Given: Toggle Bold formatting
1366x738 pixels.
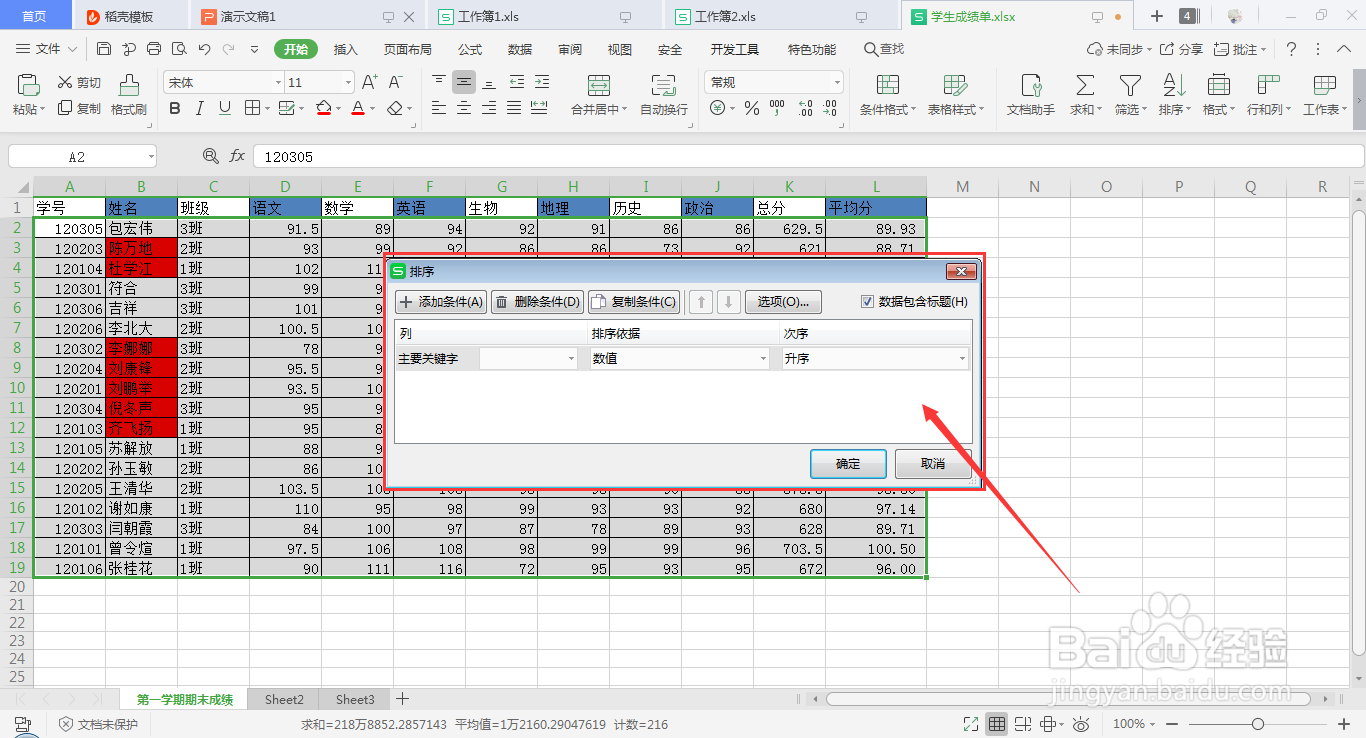Looking at the screenshot, I should [x=175, y=108].
